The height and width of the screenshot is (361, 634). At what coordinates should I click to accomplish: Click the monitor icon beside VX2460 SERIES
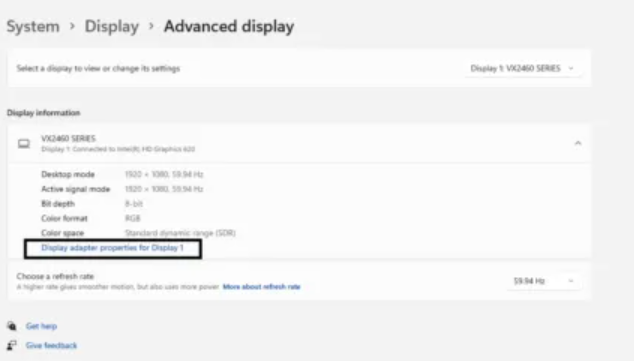[24, 144]
